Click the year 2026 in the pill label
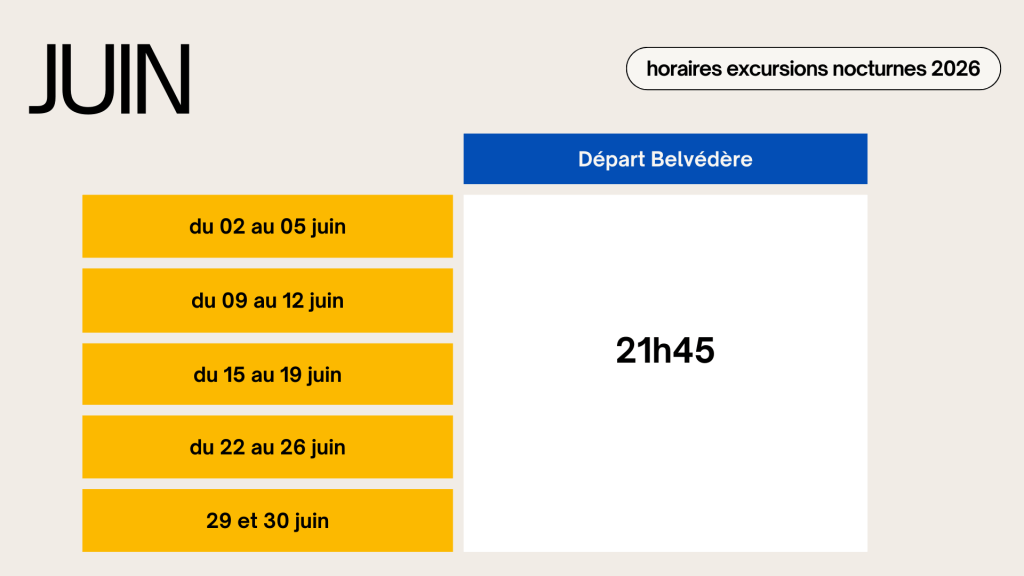 pyautogui.click(x=955, y=69)
